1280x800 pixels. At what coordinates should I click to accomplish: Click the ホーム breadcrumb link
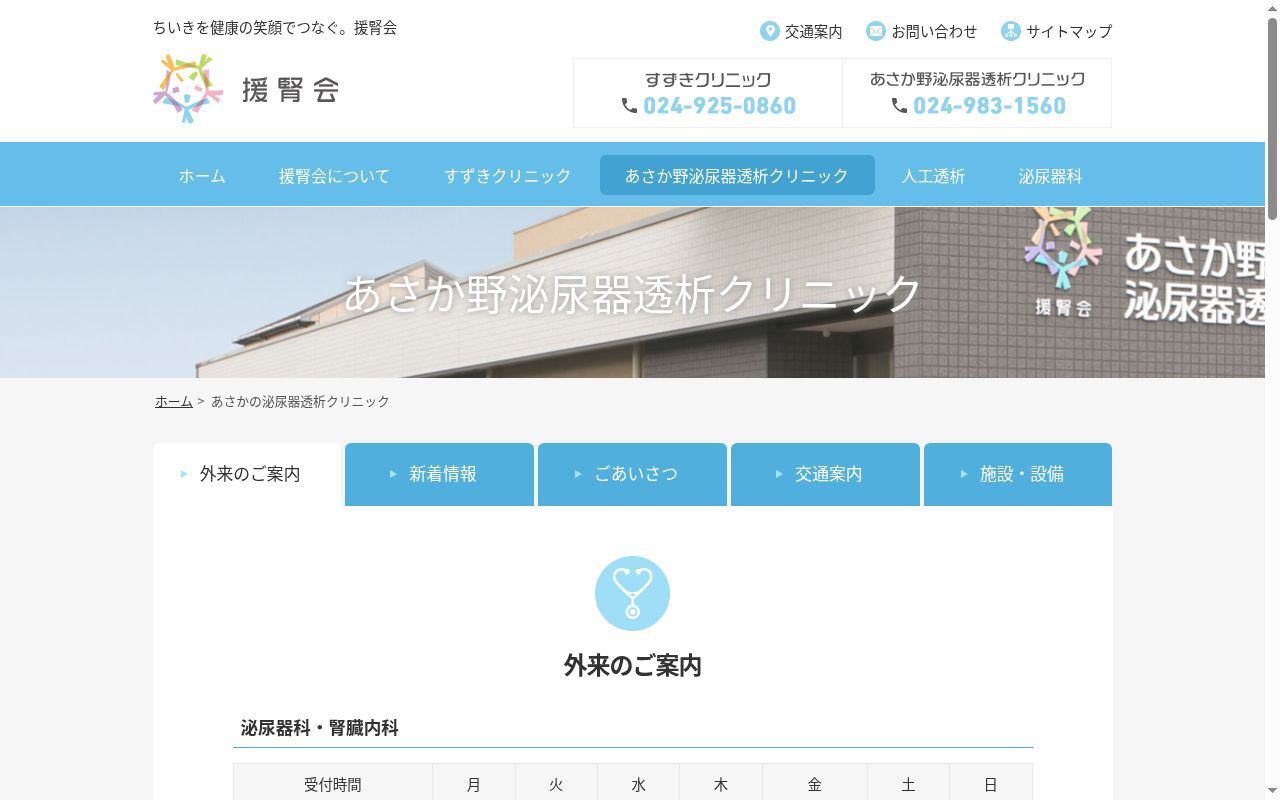point(174,401)
